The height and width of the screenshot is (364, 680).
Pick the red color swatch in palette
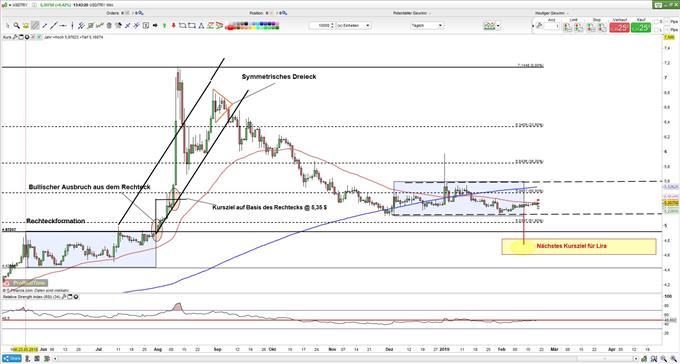[230, 28]
